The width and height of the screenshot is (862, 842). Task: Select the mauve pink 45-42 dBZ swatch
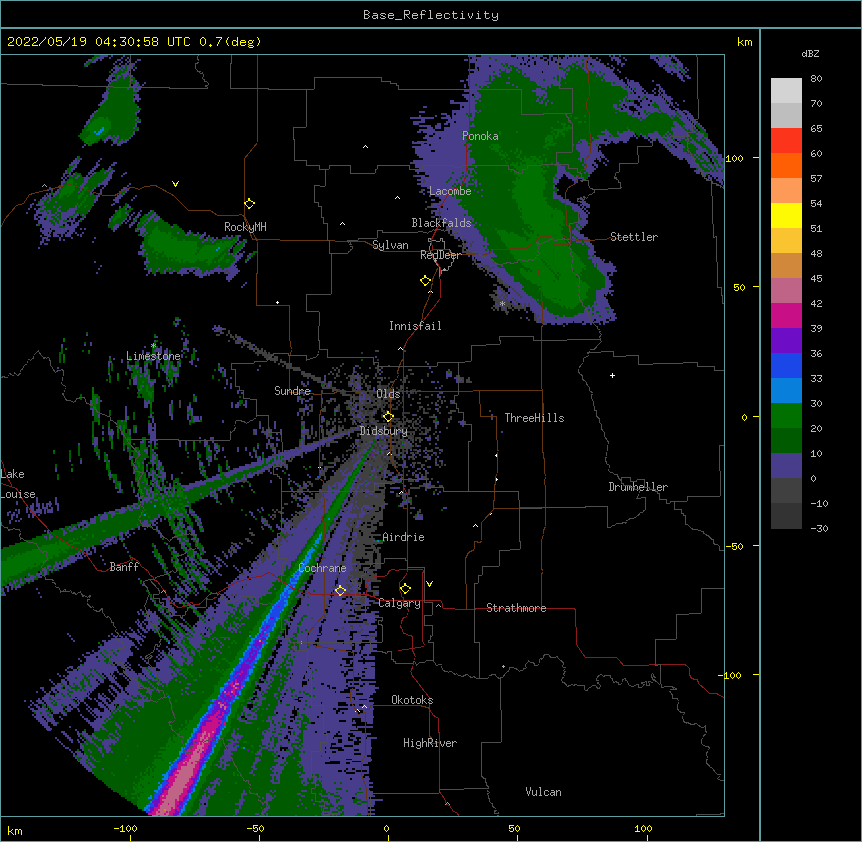pyautogui.click(x=786, y=291)
